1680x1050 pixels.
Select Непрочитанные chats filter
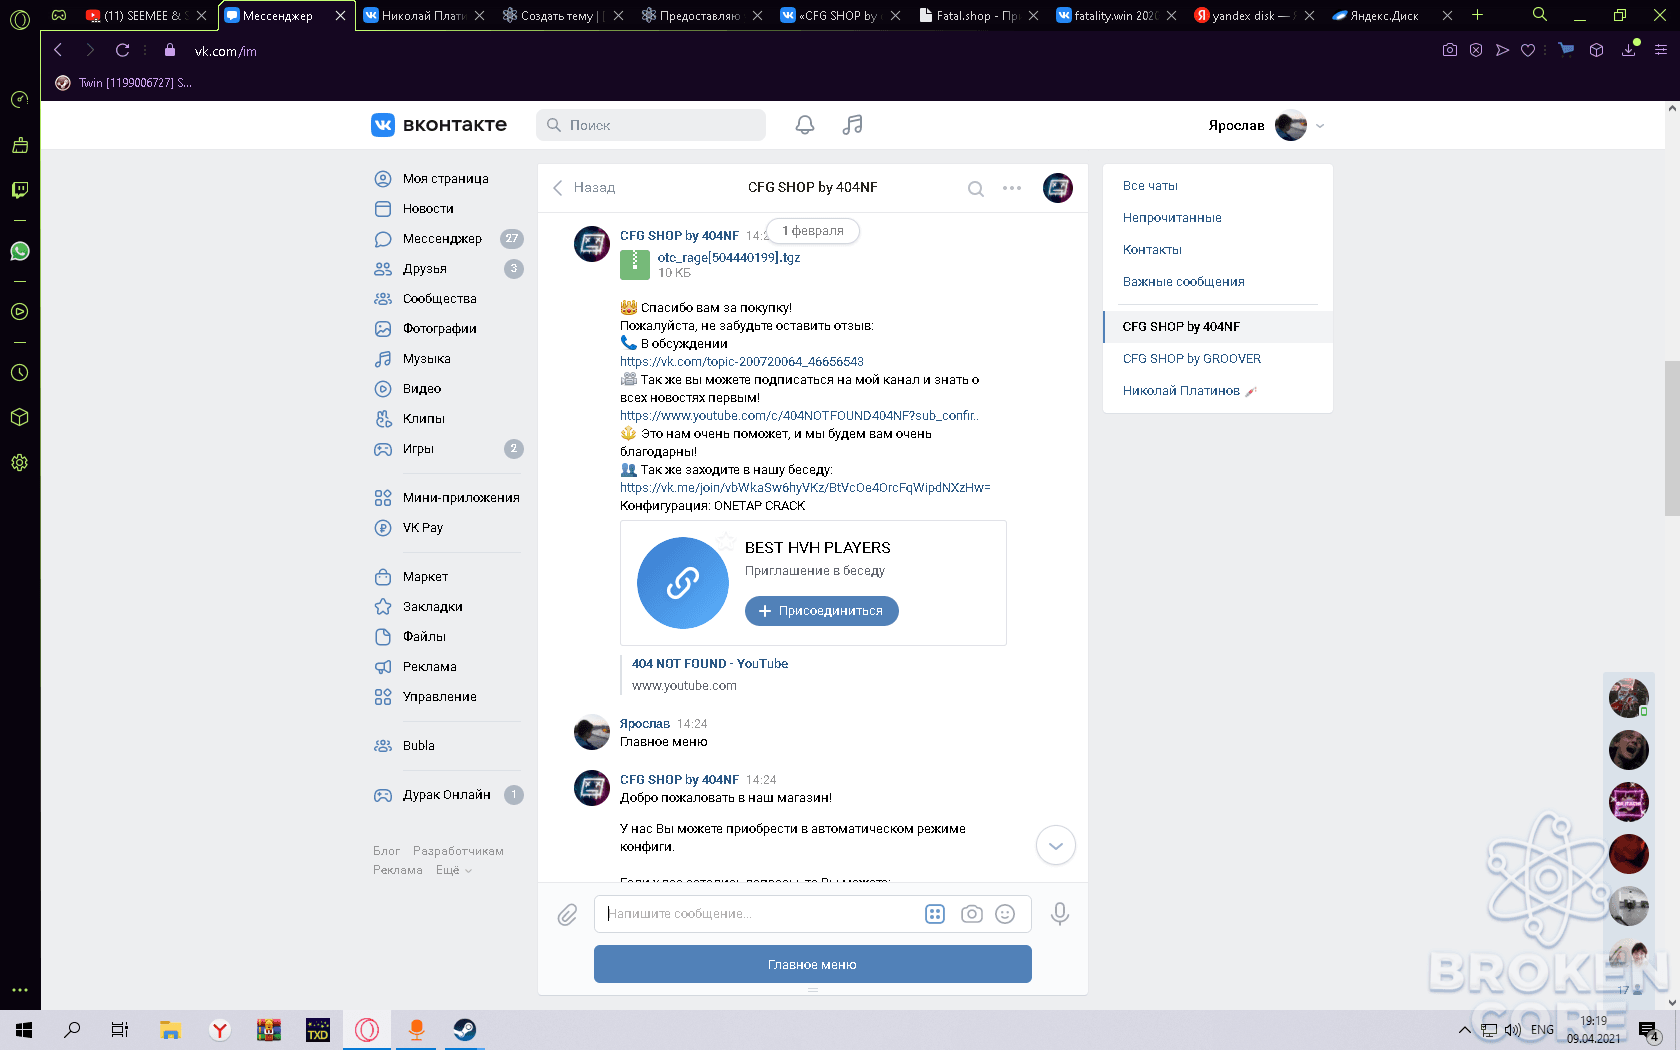click(1172, 218)
